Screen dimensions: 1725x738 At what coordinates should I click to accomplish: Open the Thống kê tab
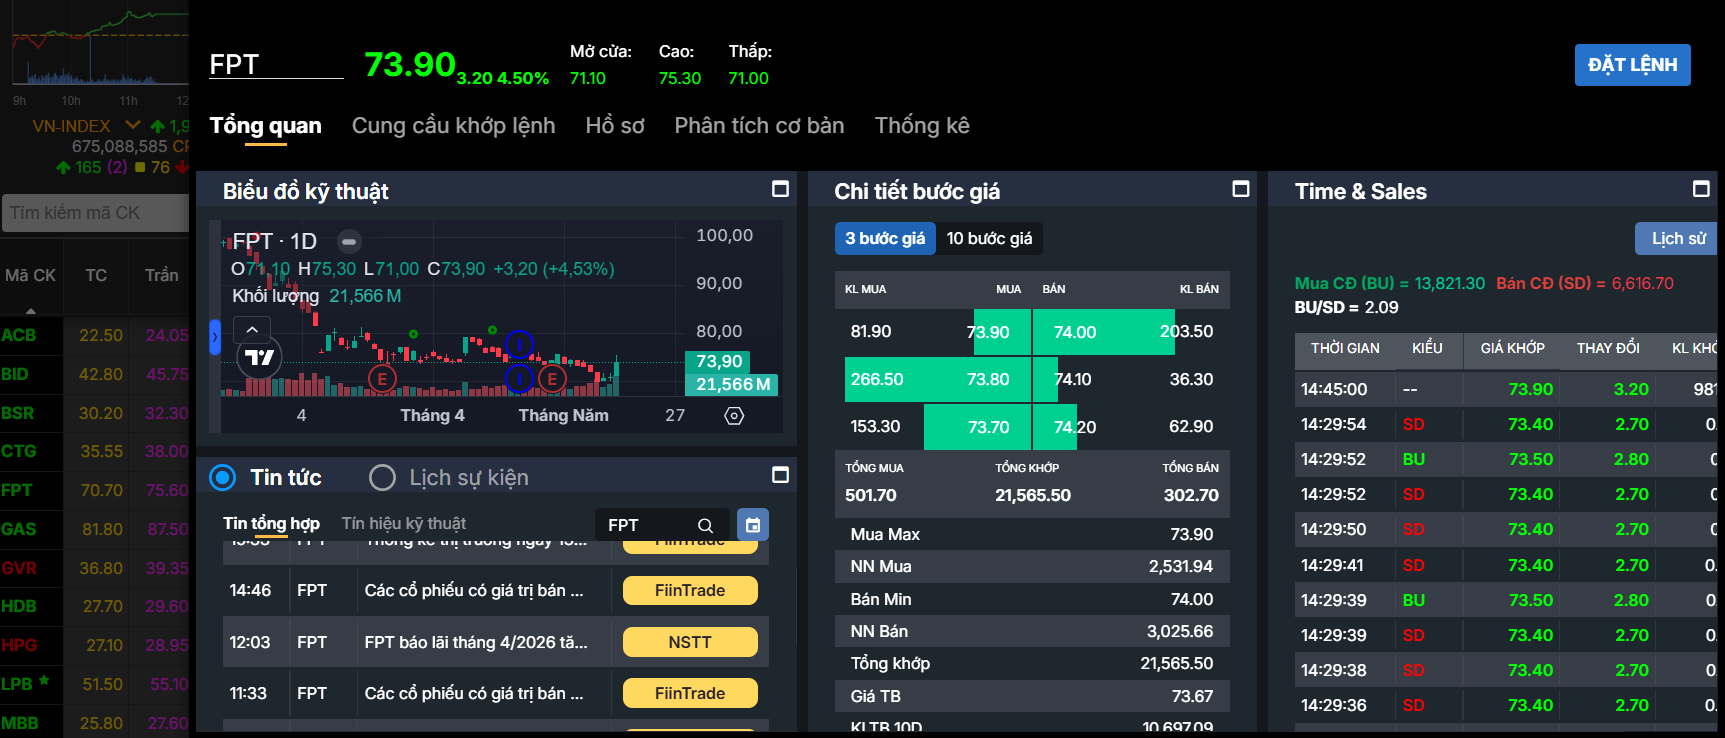[x=922, y=125]
